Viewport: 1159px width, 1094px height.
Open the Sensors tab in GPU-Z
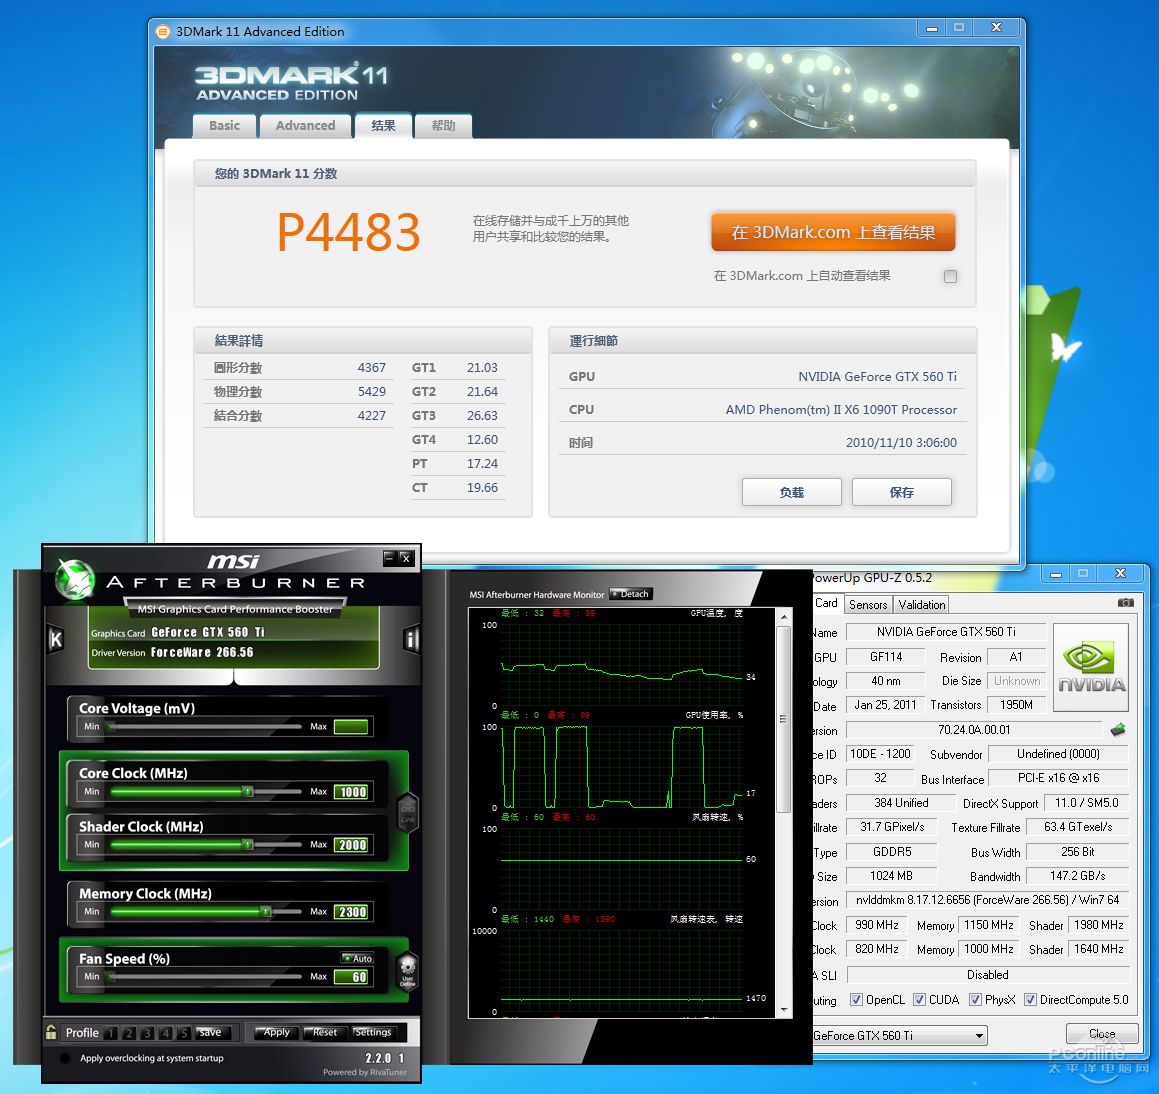[867, 605]
